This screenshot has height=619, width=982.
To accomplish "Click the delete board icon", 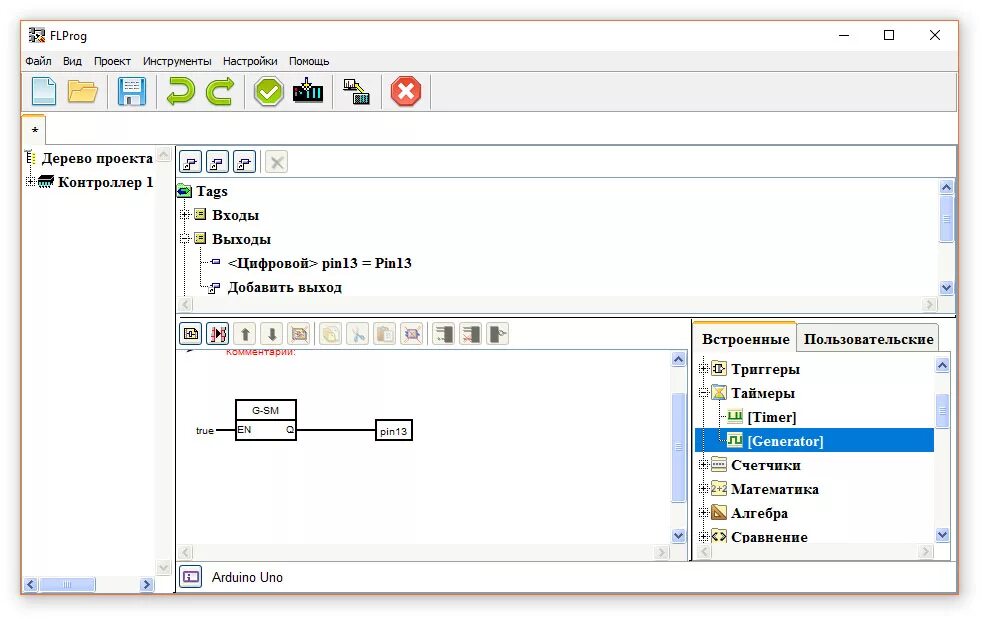I will pyautogui.click(x=299, y=334).
